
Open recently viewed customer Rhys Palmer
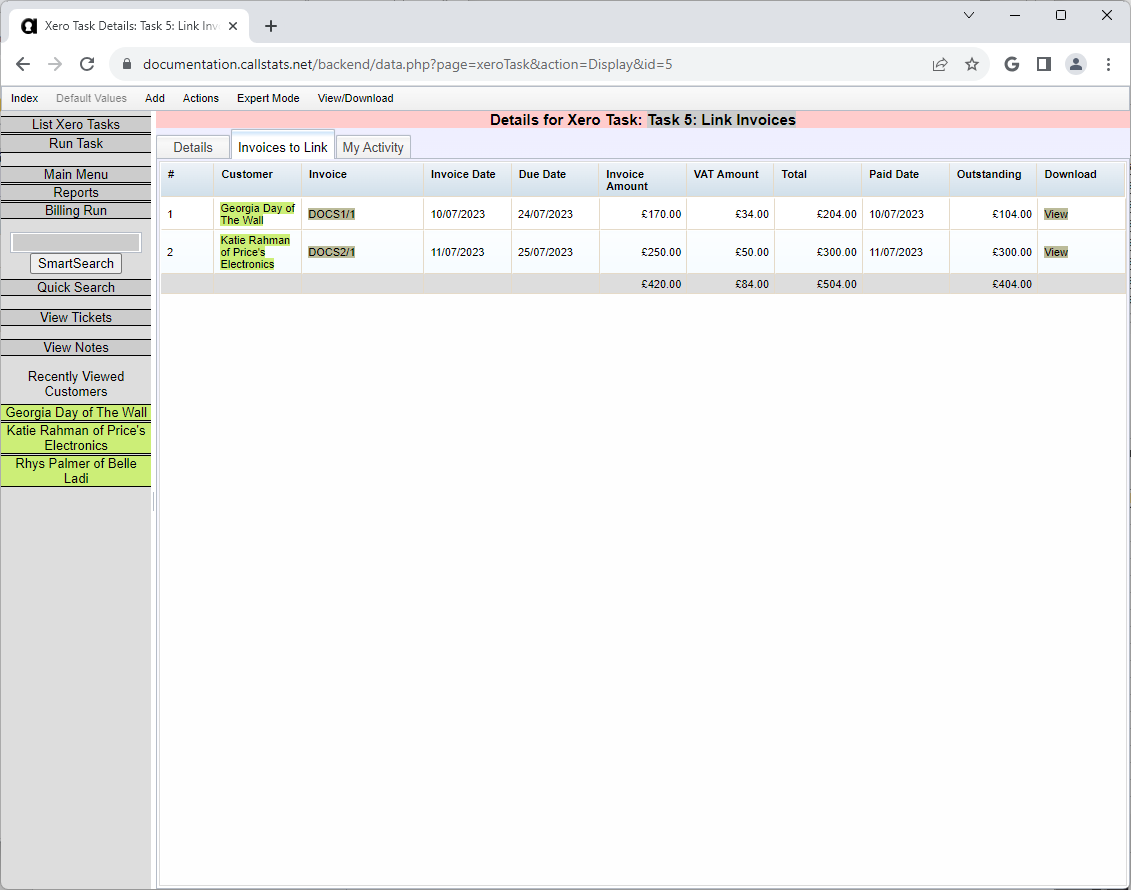[75, 470]
